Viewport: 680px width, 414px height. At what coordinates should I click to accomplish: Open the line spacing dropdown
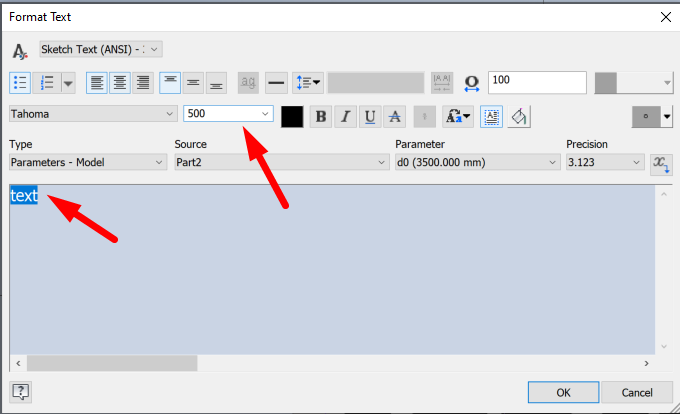tap(308, 82)
